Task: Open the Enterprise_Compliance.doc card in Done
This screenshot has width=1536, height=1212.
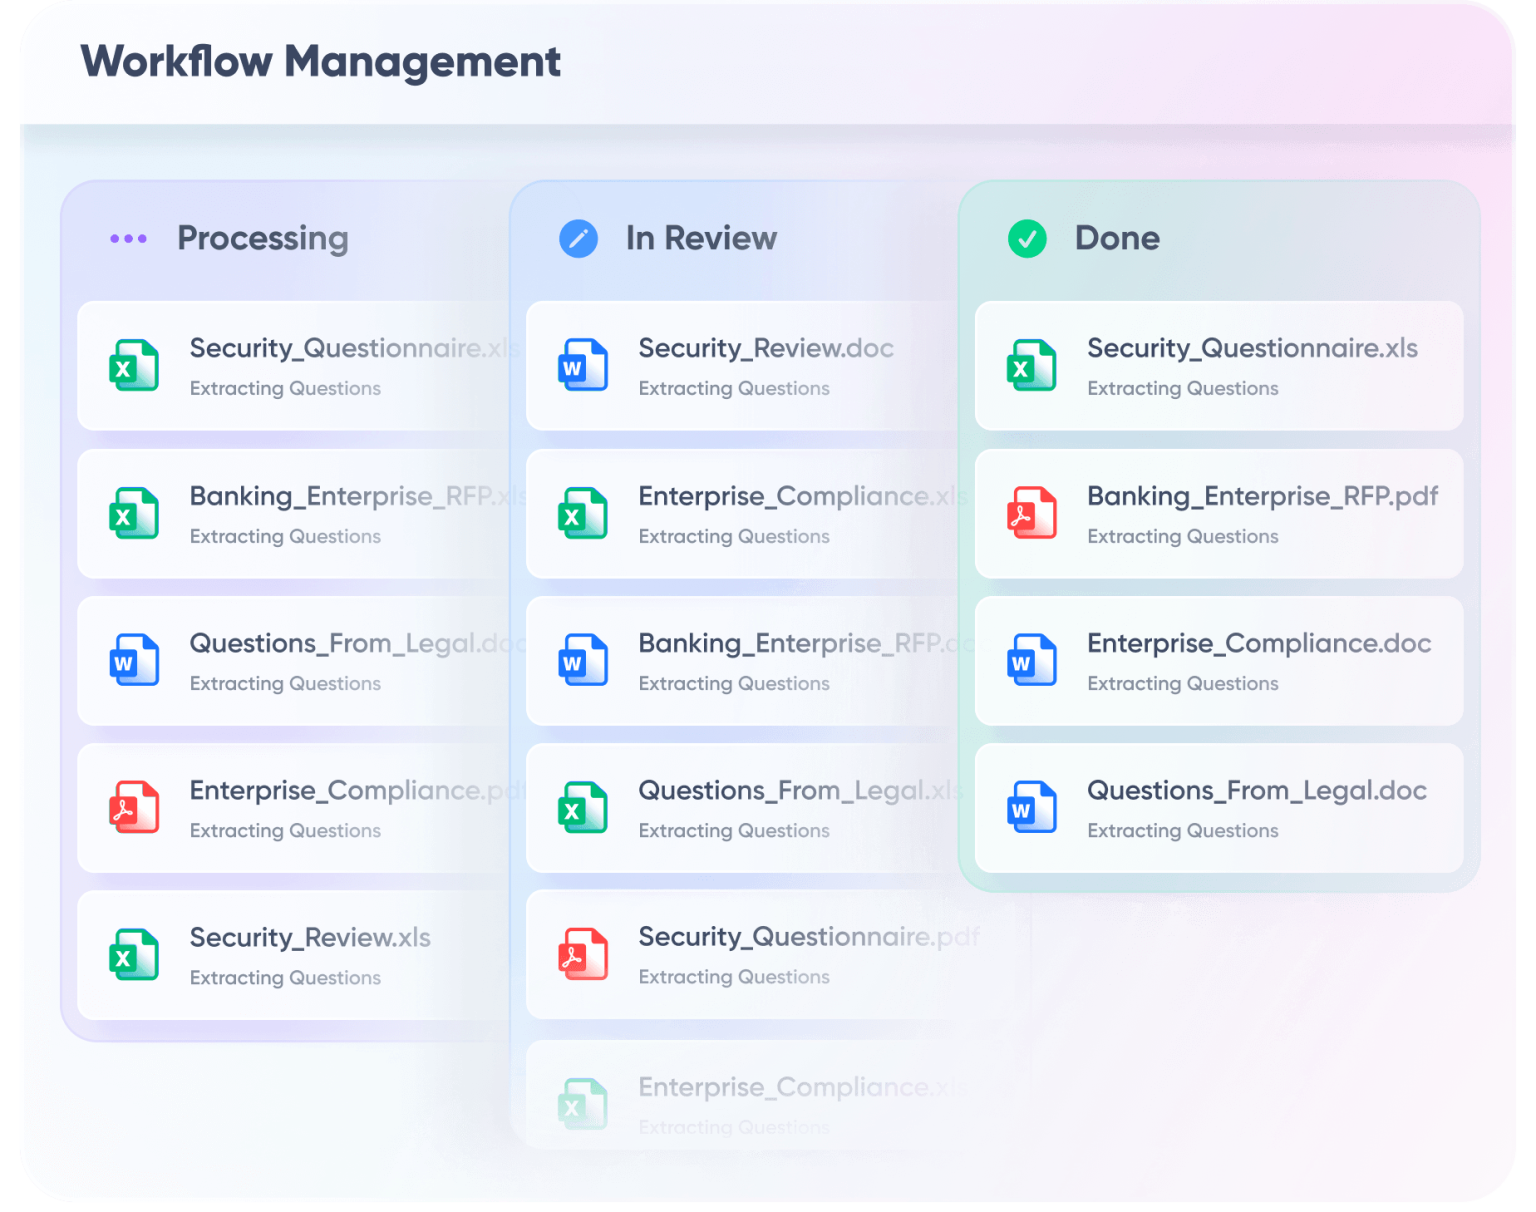Action: (1218, 660)
